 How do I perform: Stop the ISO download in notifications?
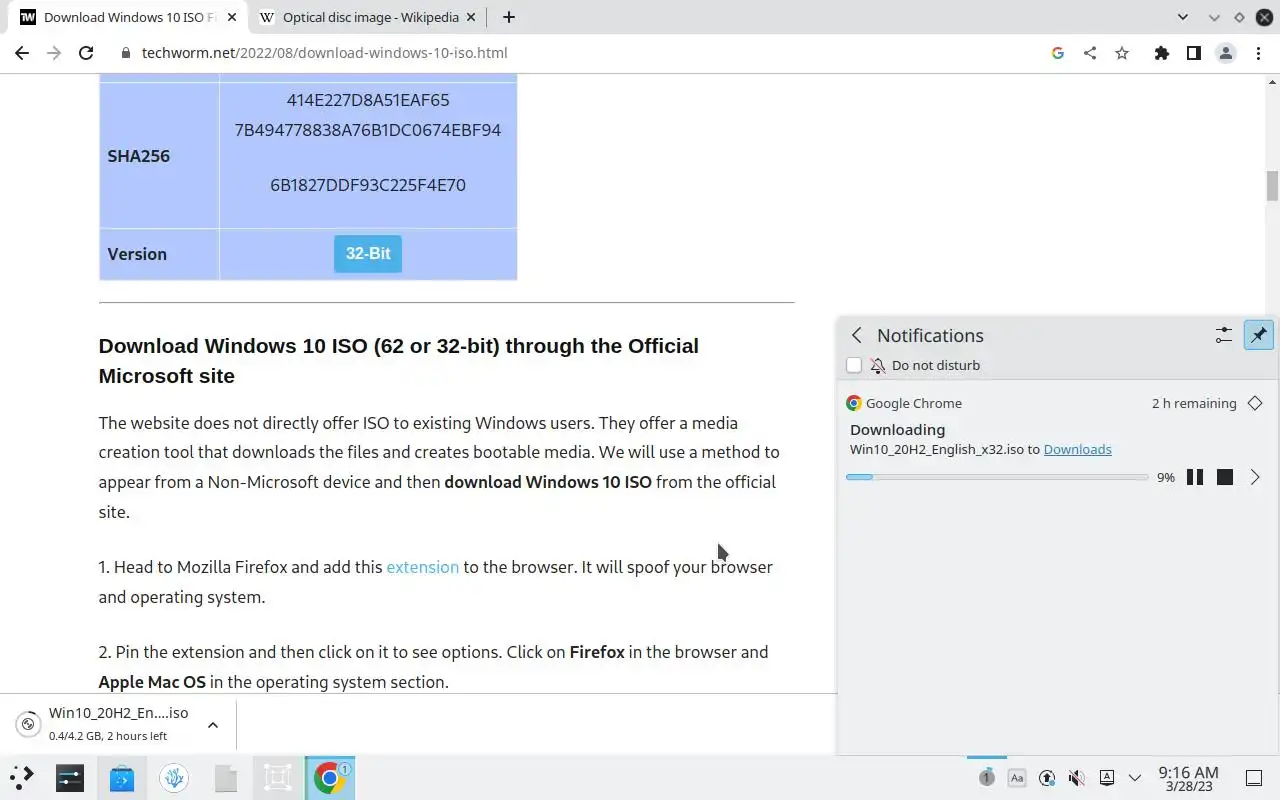(x=1225, y=477)
